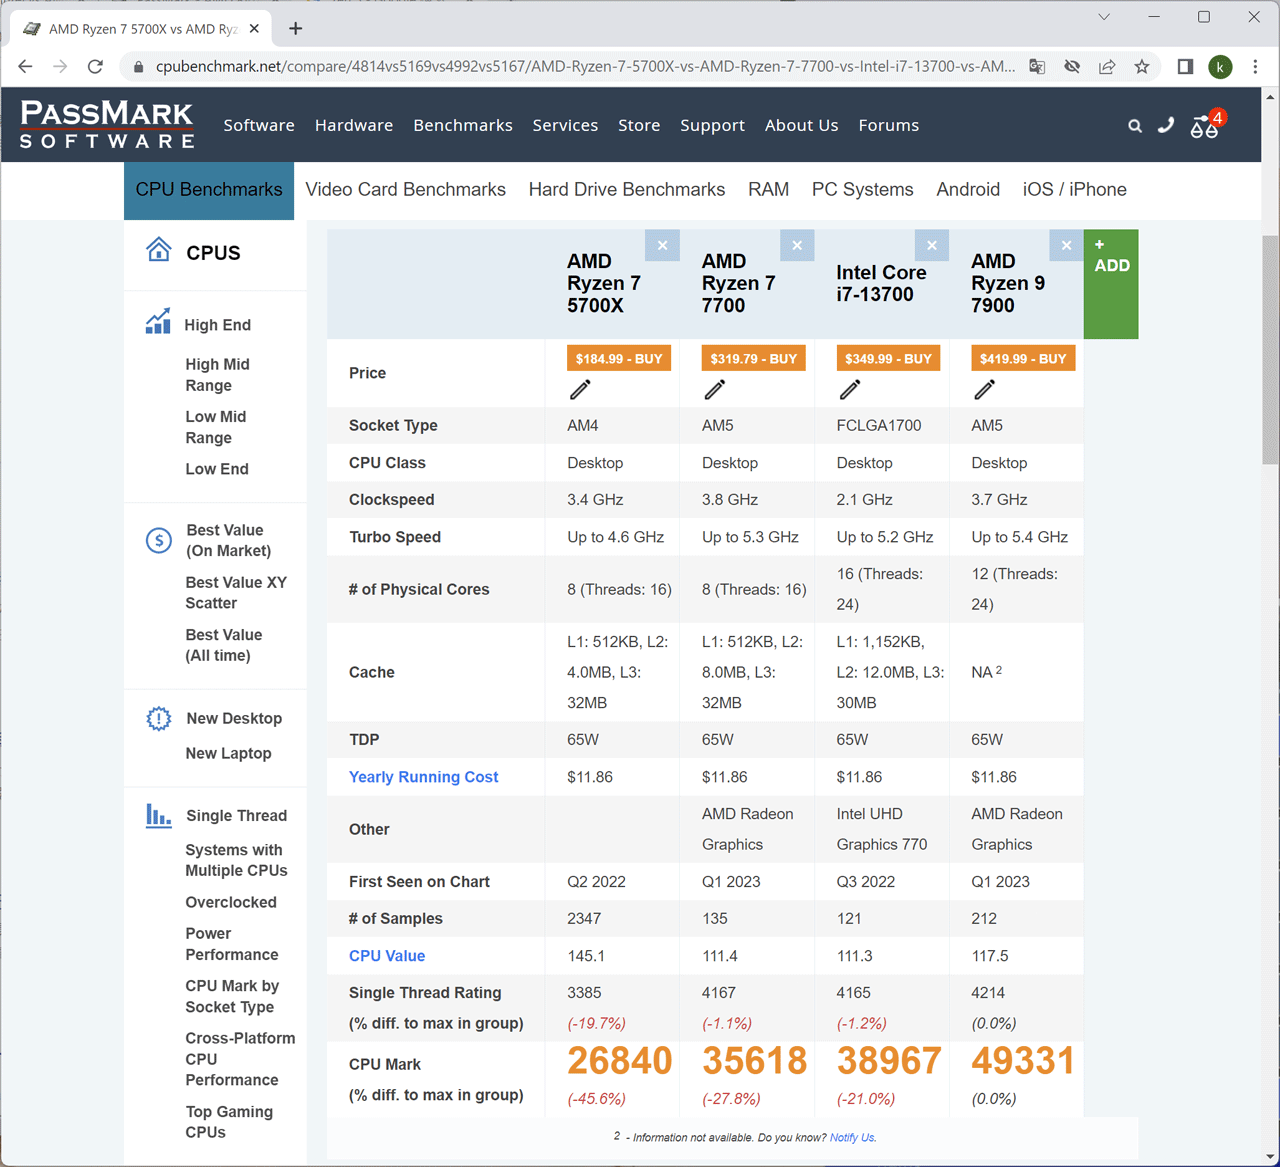Open Low End sidebar link

[x=217, y=469]
